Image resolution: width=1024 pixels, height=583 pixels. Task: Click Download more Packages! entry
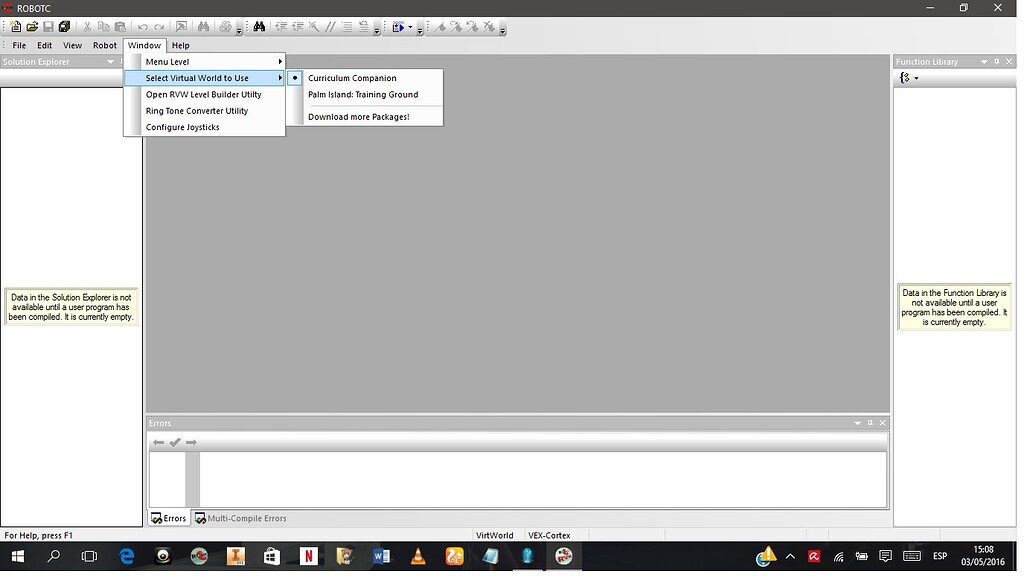click(358, 117)
